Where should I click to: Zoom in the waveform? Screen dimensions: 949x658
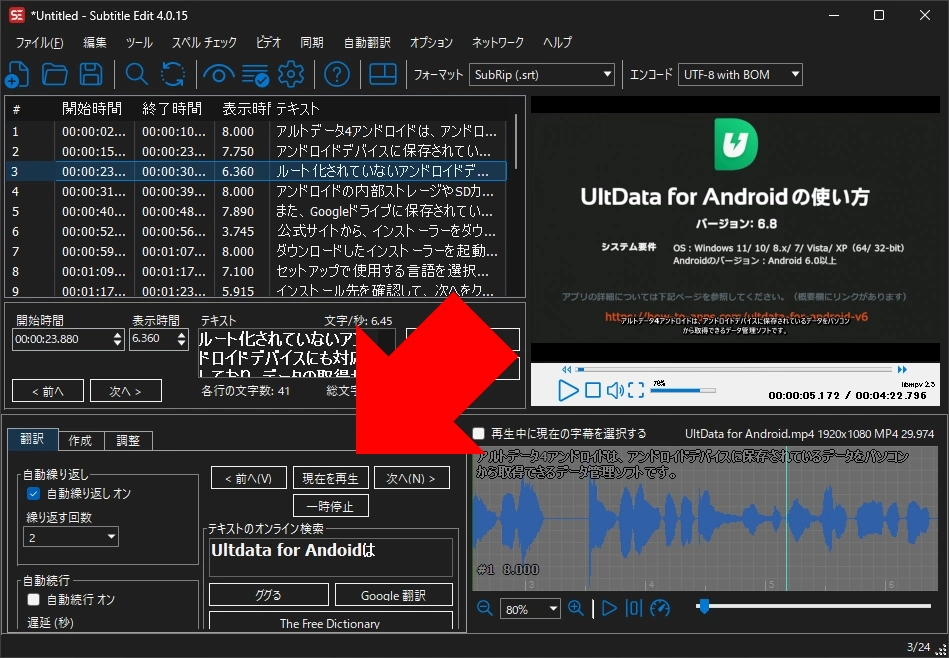(576, 608)
